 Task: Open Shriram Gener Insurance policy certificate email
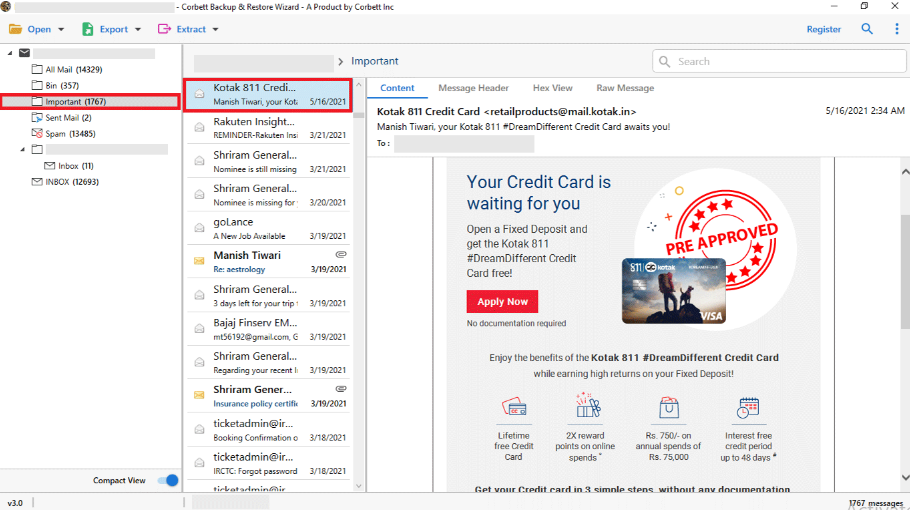click(x=268, y=396)
